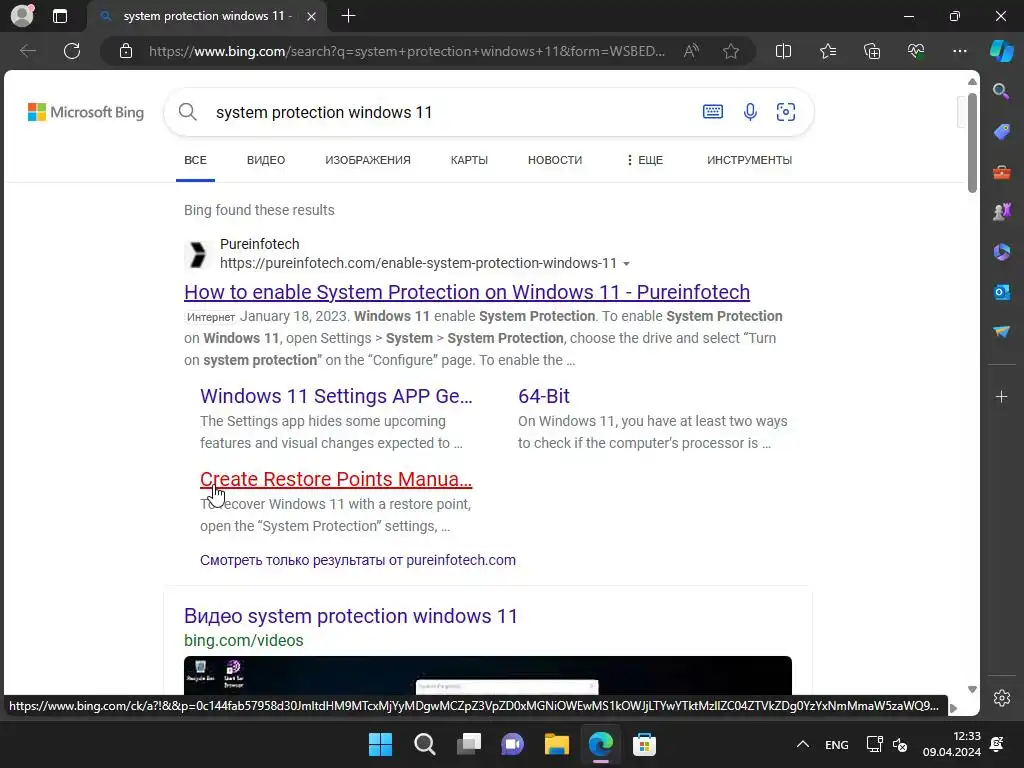This screenshot has width=1024, height=768.
Task: Open Видео system protection windows 11 heading
Action: 351,616
